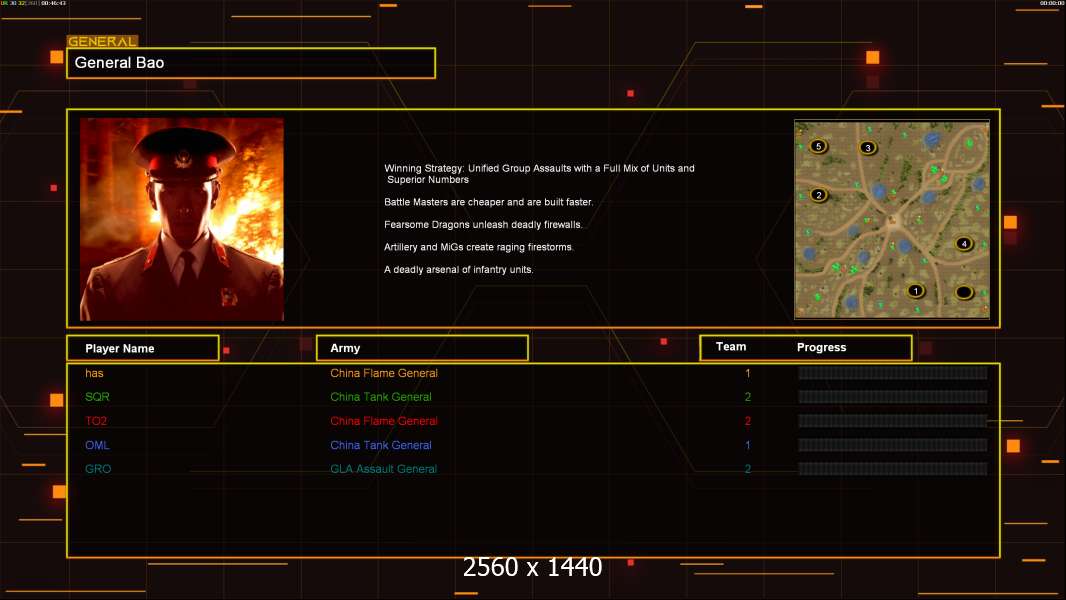Screen dimensions: 1066x600
Task: Click the progress bar for player GRO
Action: coord(893,469)
